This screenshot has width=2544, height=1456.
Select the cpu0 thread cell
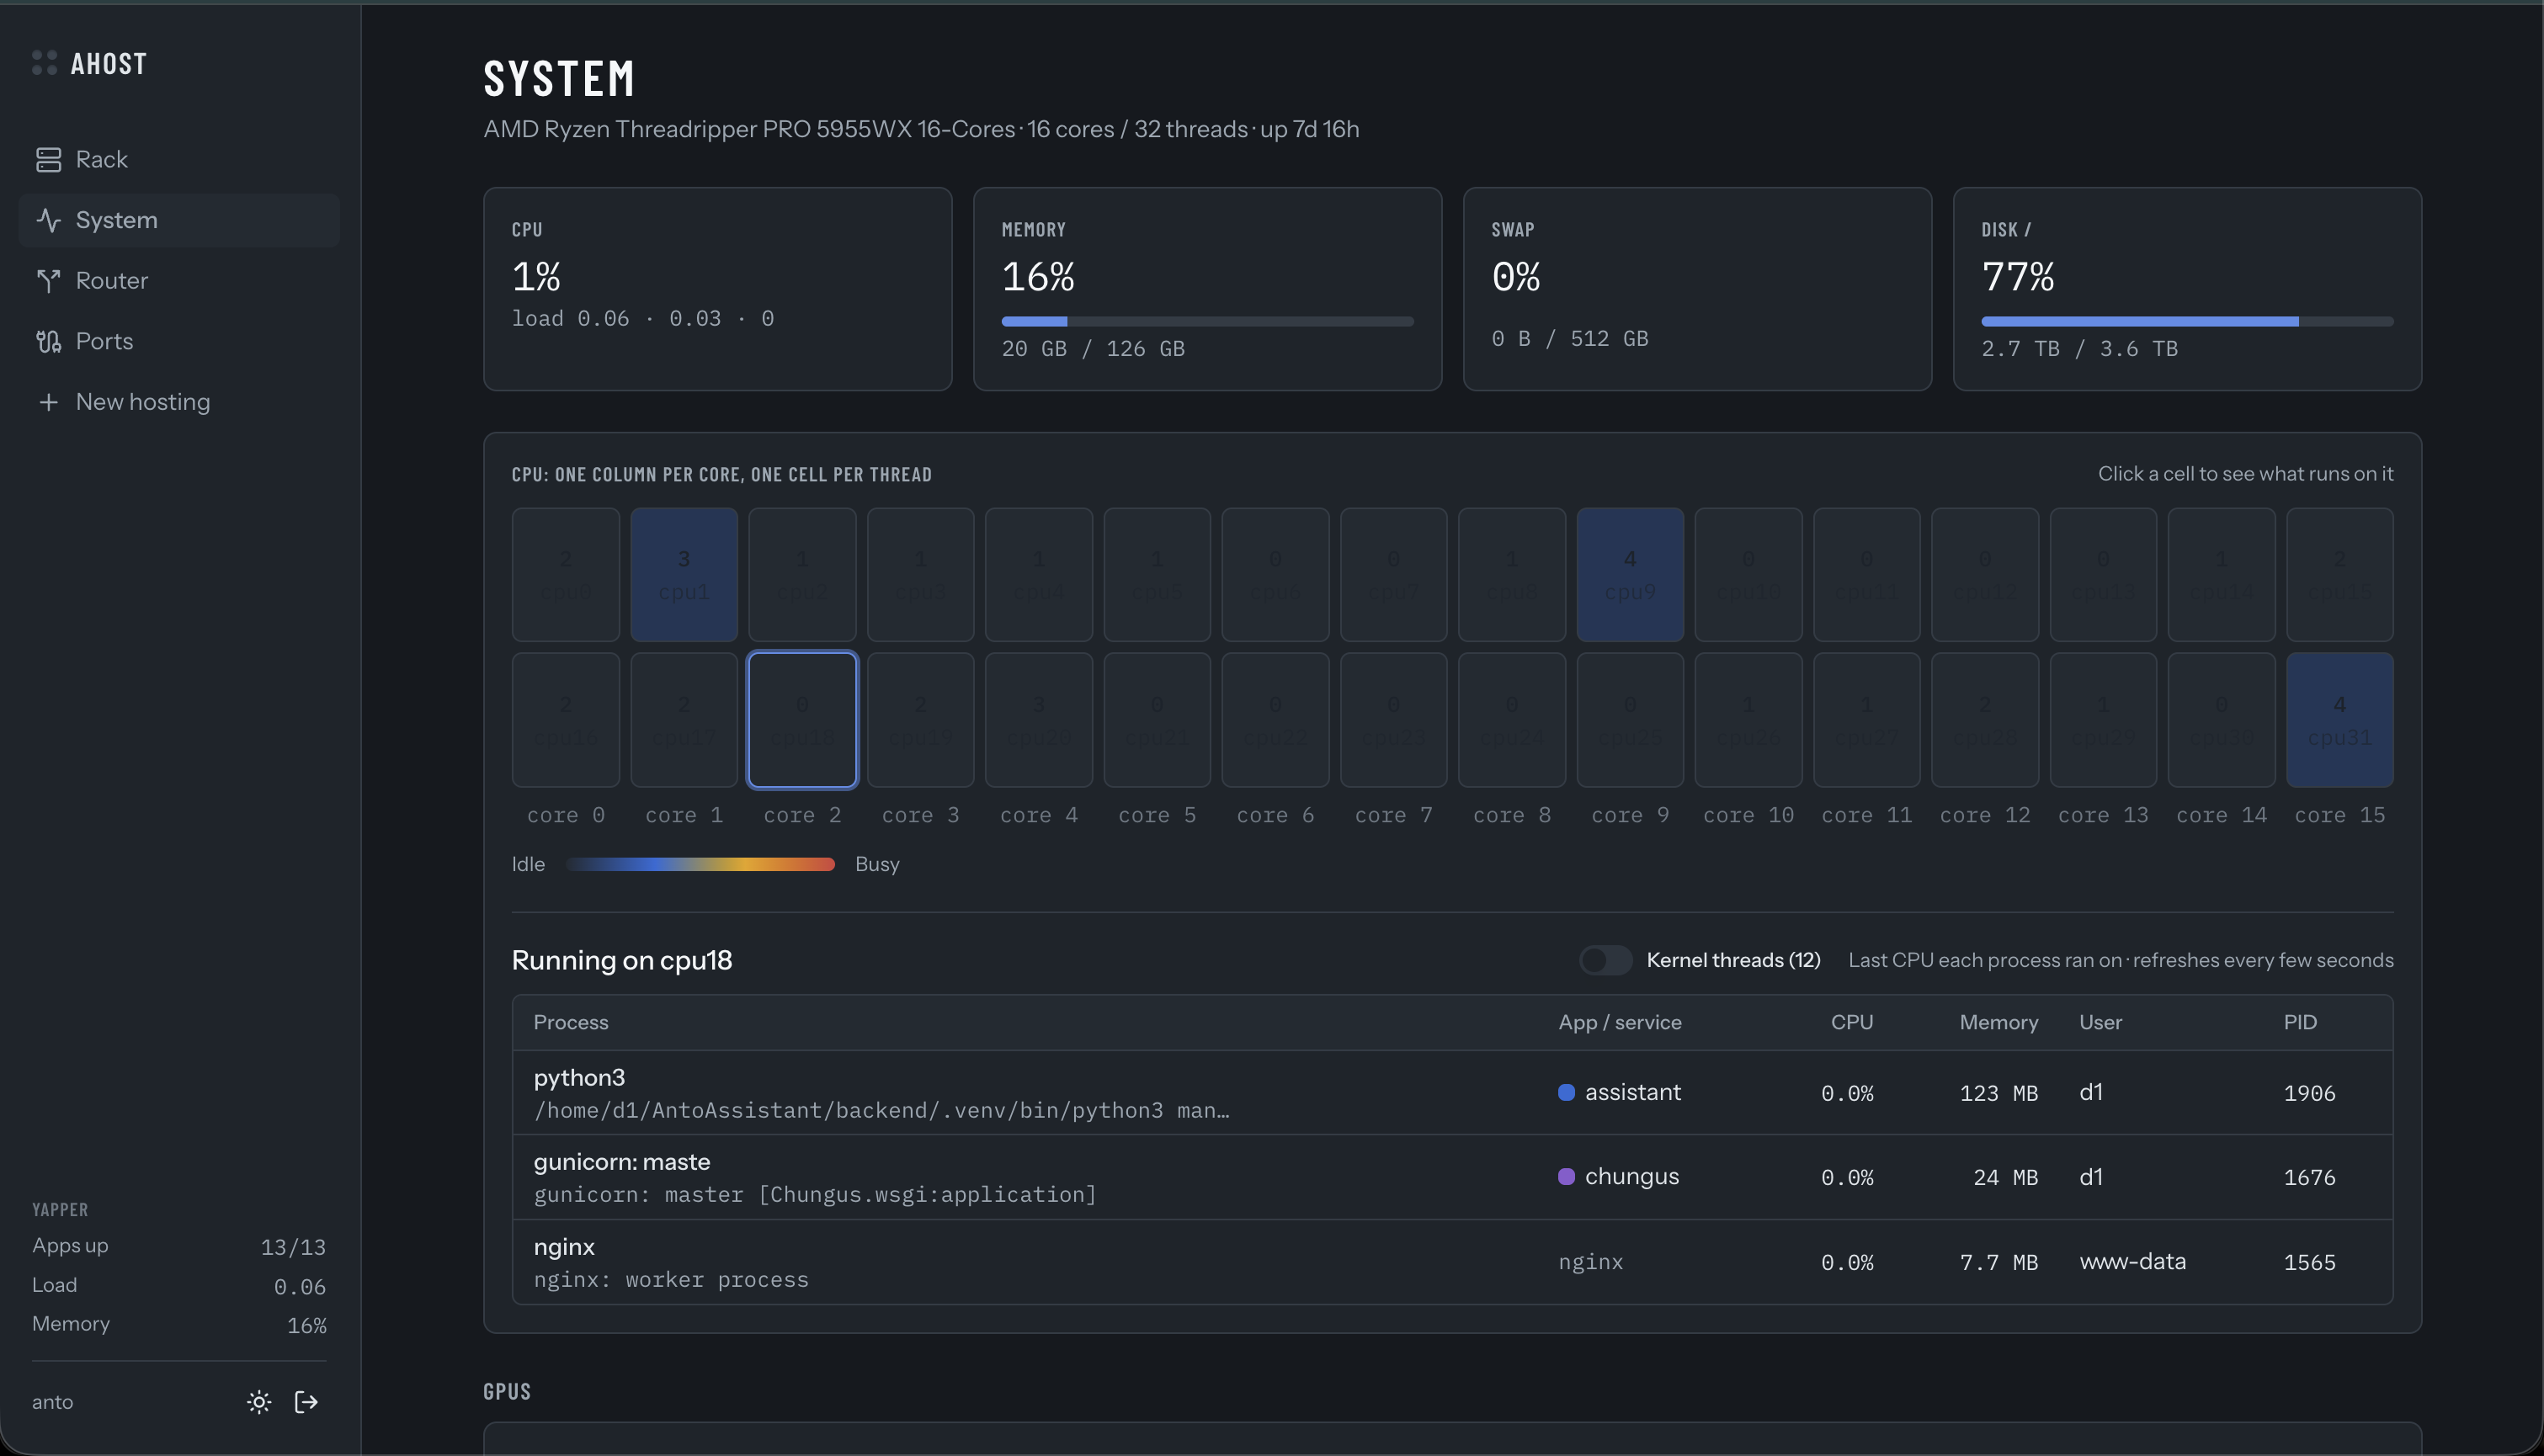pyautogui.click(x=566, y=575)
